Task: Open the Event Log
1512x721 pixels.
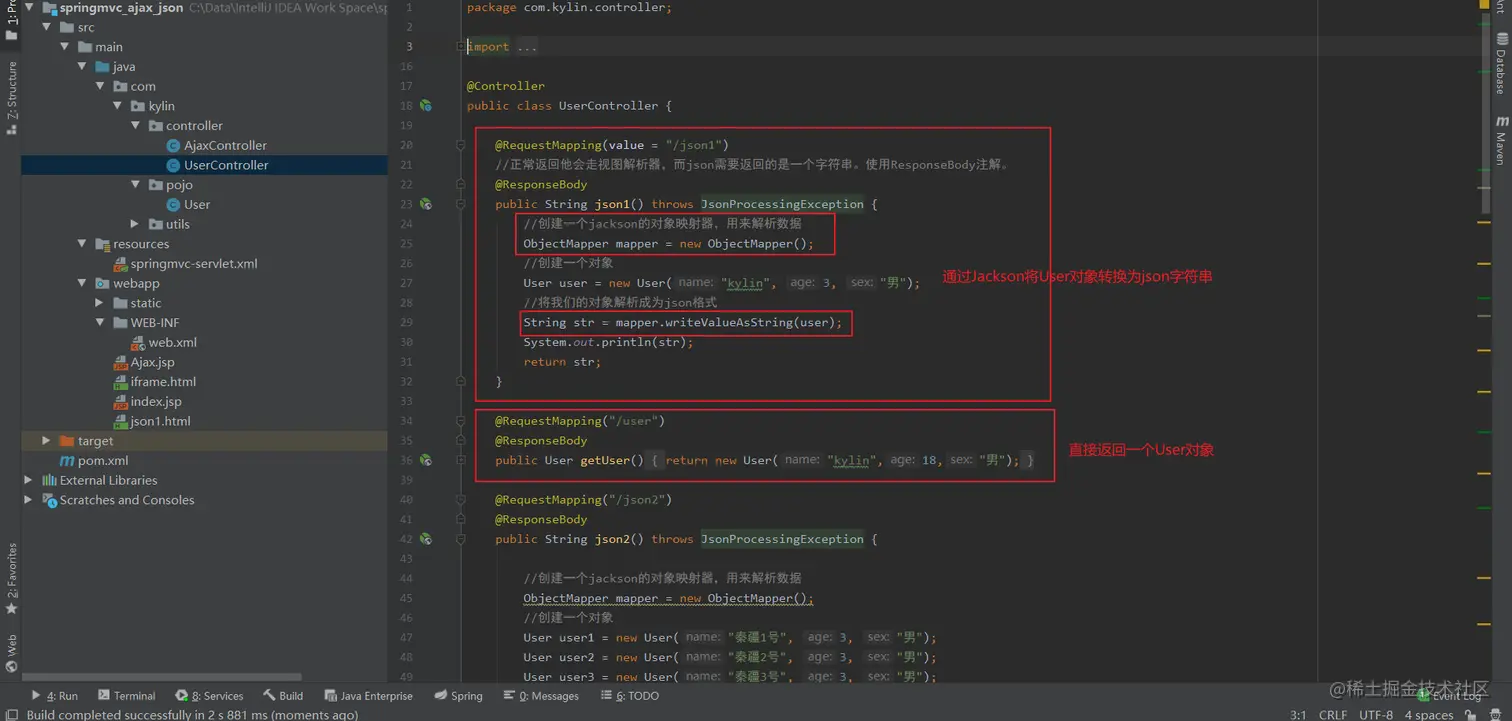Action: pyautogui.click(x=1450, y=696)
